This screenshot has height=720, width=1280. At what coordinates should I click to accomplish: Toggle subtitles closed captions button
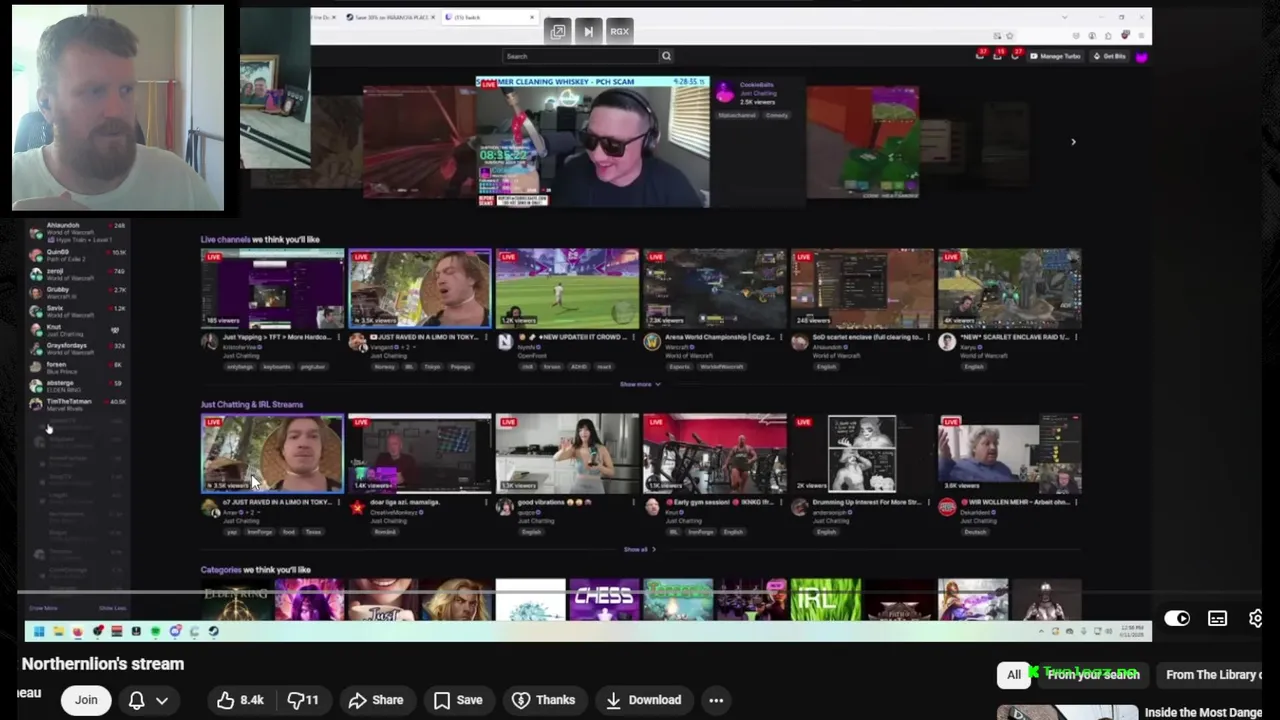(1217, 619)
